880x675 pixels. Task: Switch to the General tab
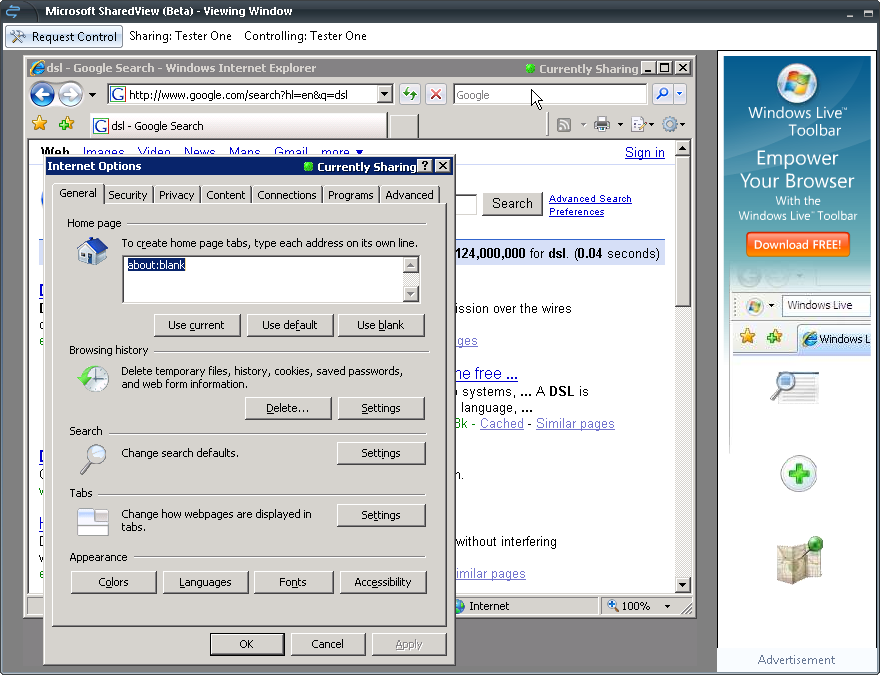(x=78, y=194)
